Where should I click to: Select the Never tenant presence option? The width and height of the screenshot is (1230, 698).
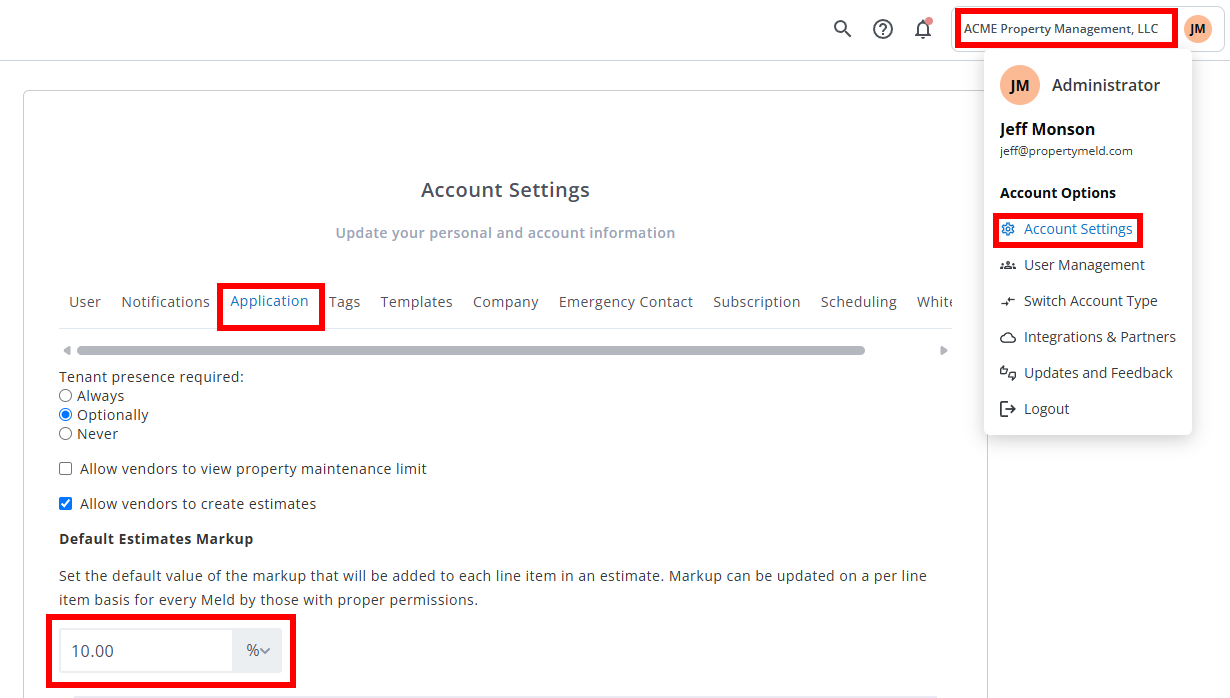point(66,434)
